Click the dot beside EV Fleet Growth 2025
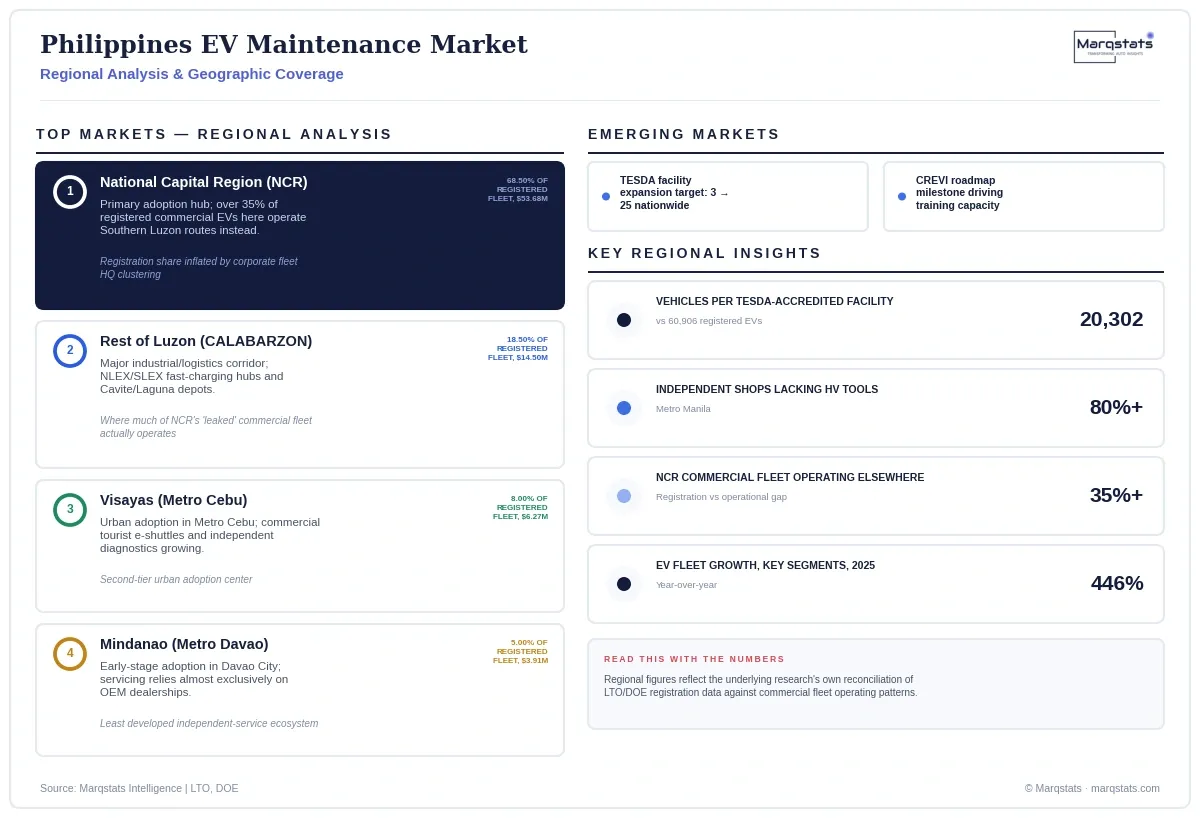Screen dimensions: 1200x818 [624, 584]
